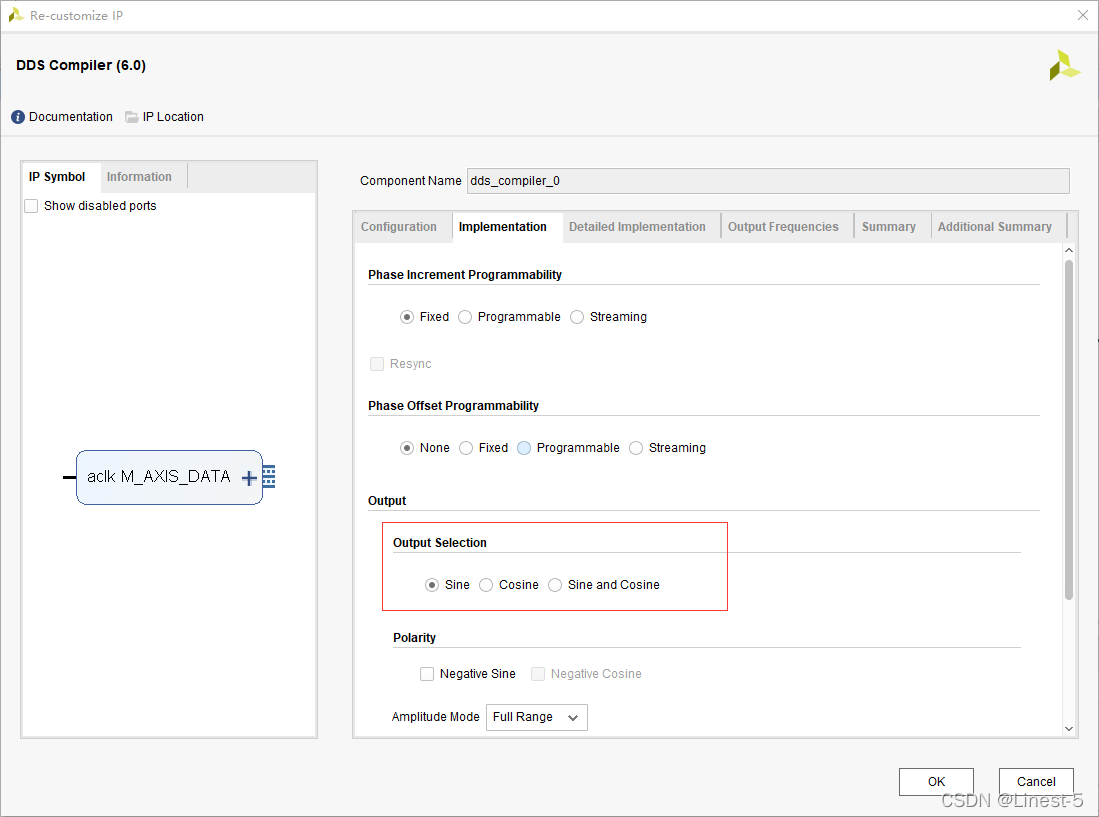Click the vertical scrollbar thumb
Image resolution: width=1099 pixels, height=817 pixels.
click(1069, 430)
